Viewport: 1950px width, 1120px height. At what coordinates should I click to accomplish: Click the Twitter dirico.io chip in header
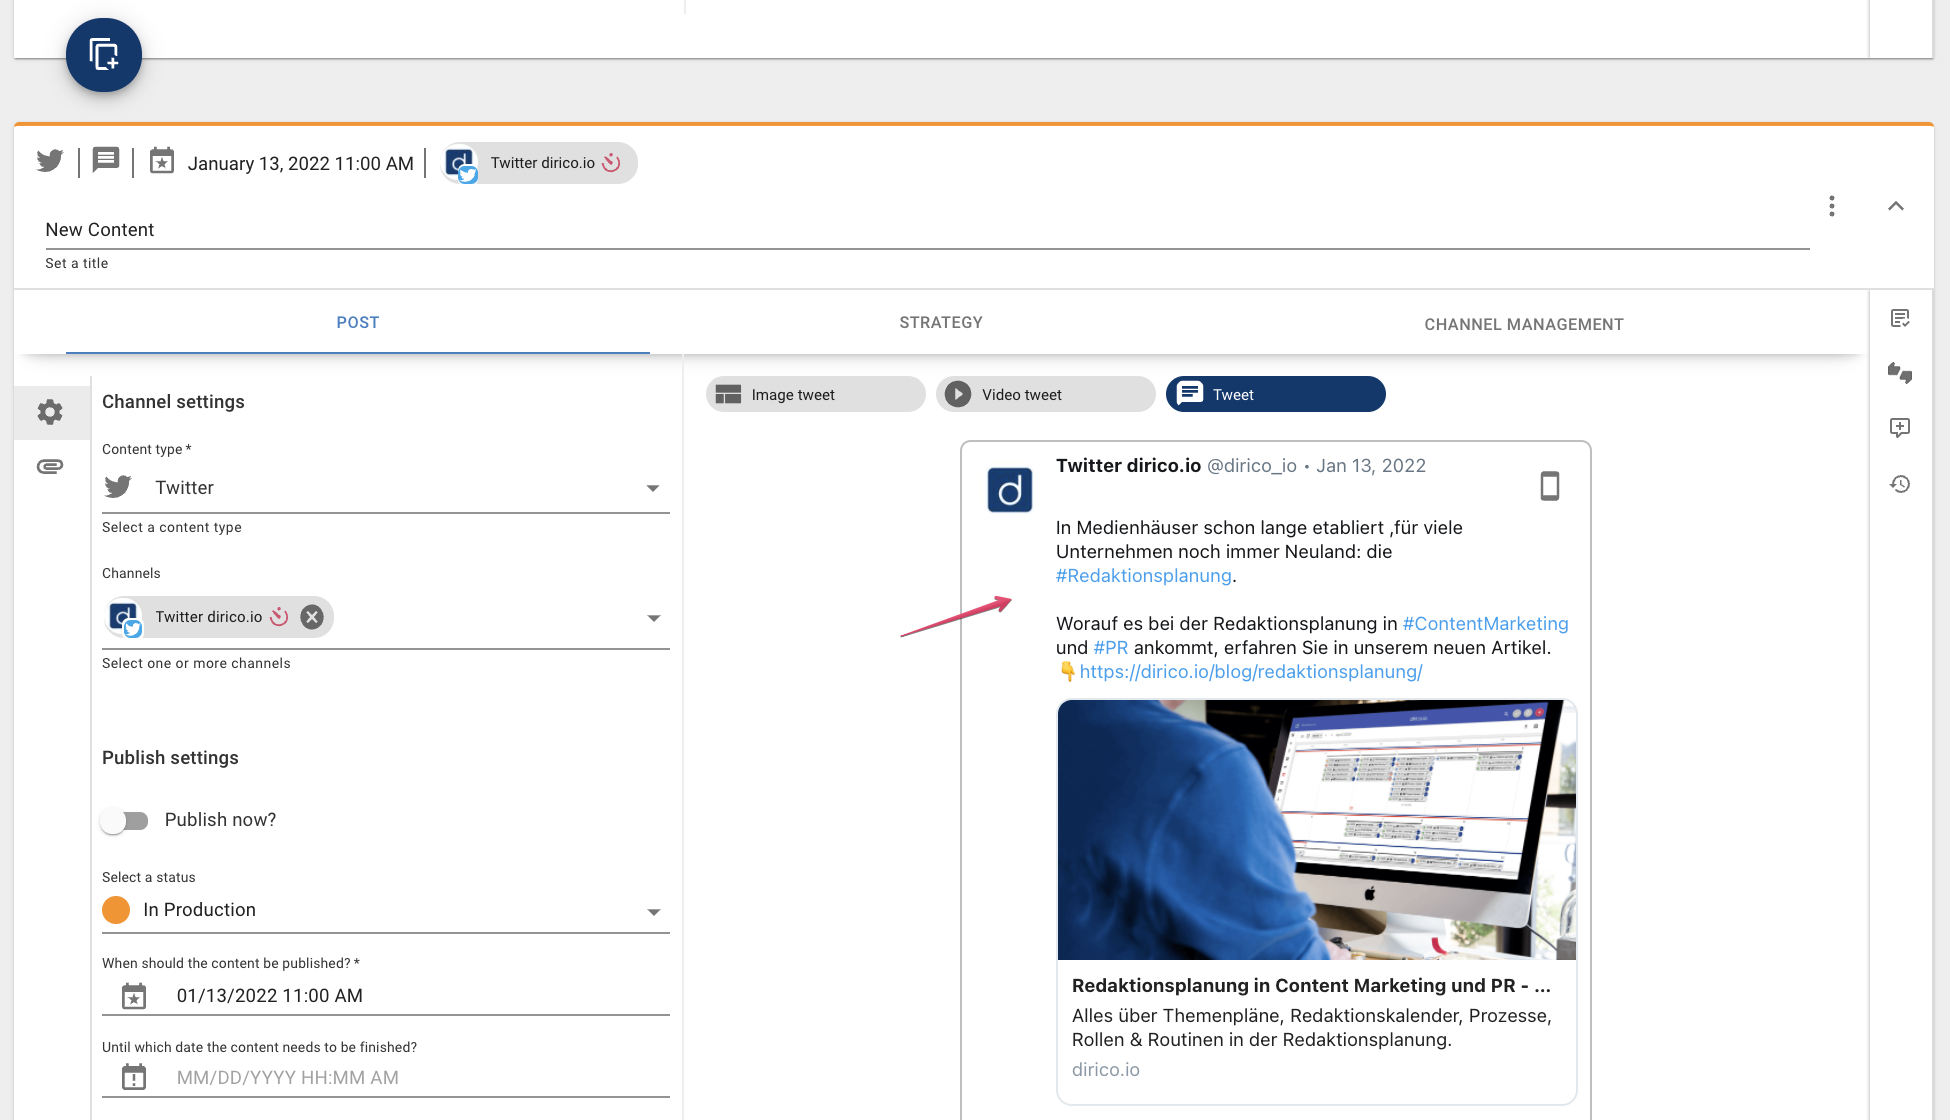[540, 163]
